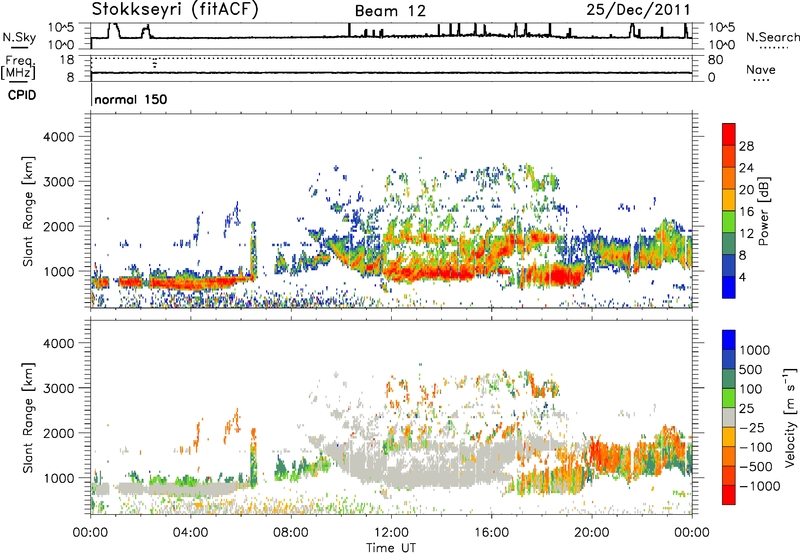Click the 28 tick on power colorbar

(x=746, y=146)
